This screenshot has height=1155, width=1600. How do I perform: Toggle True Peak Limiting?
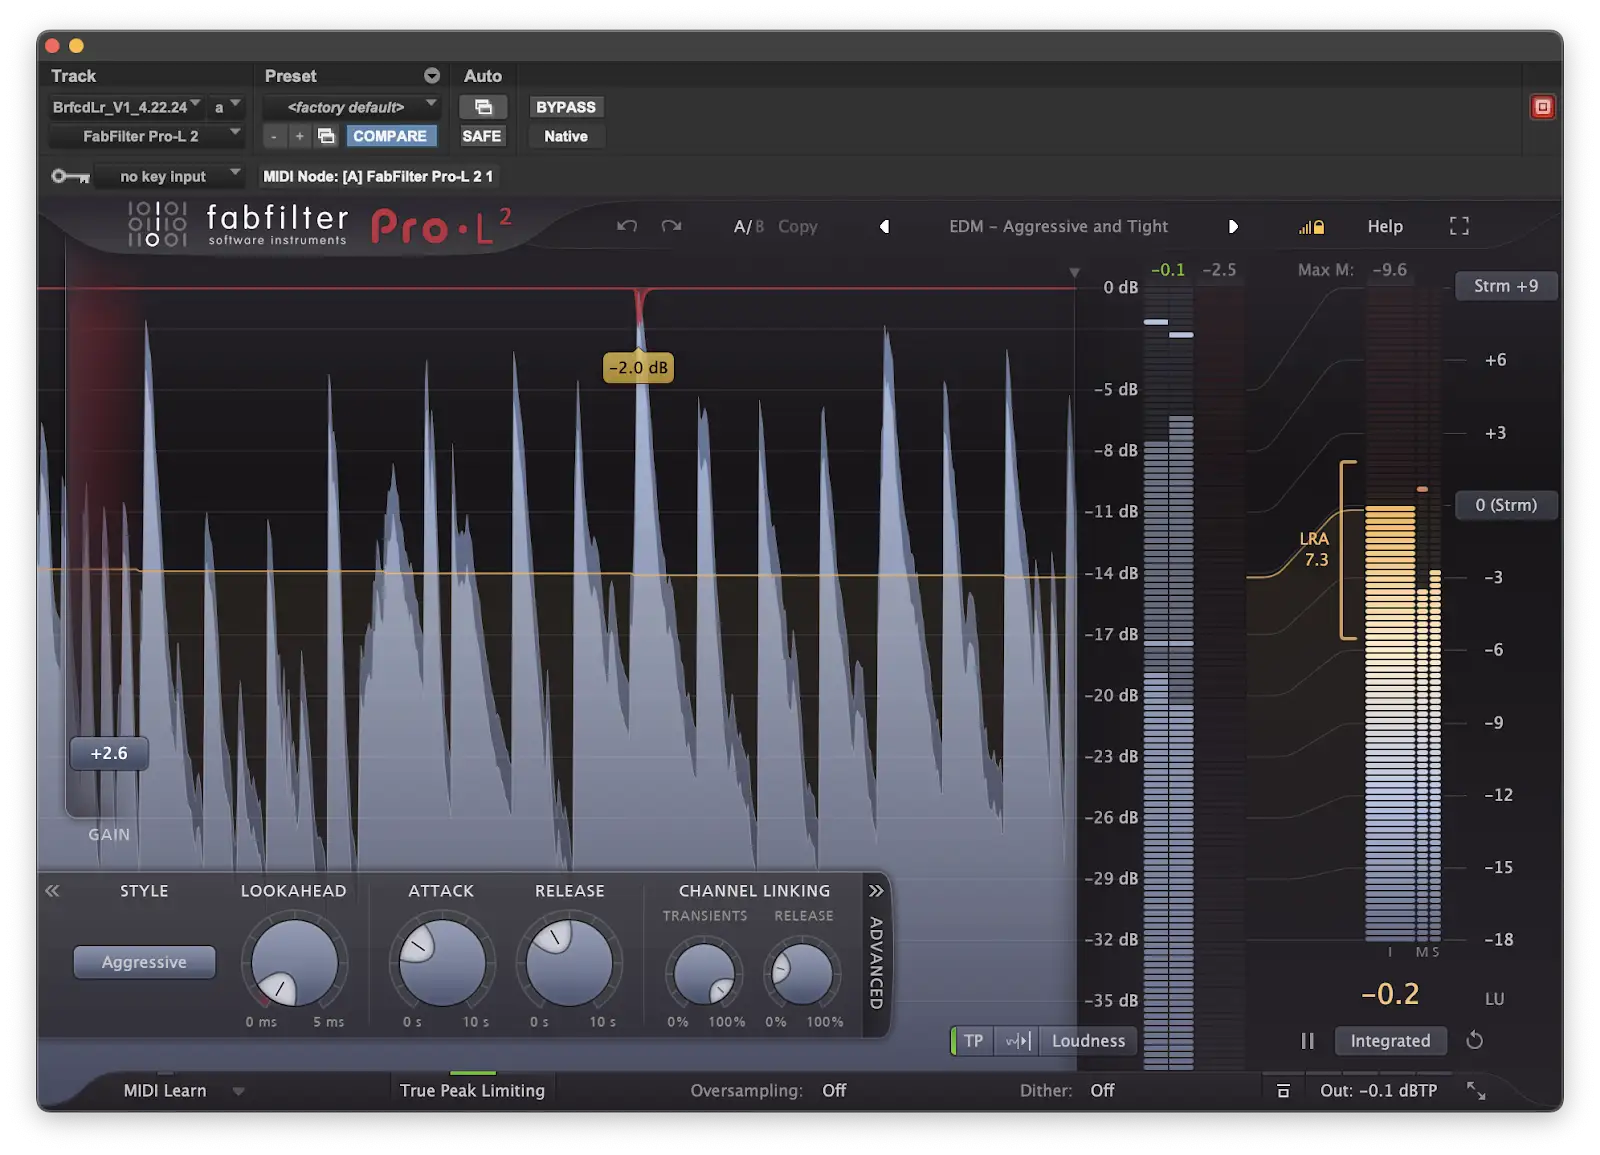point(472,1091)
